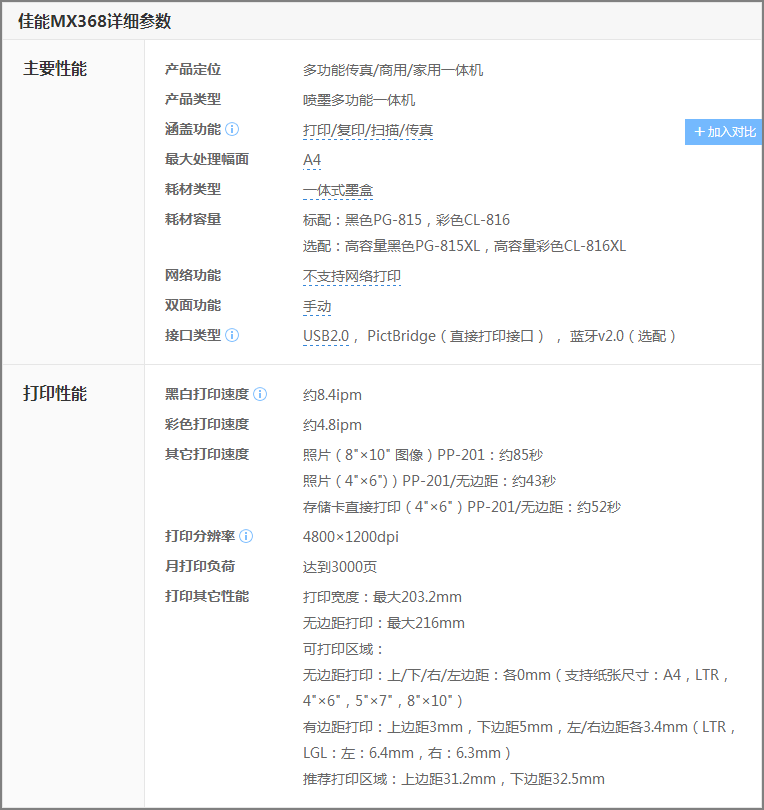This screenshot has width=764, height=810.
Task: Click info icon beside 接口类型
Action: pos(232,335)
